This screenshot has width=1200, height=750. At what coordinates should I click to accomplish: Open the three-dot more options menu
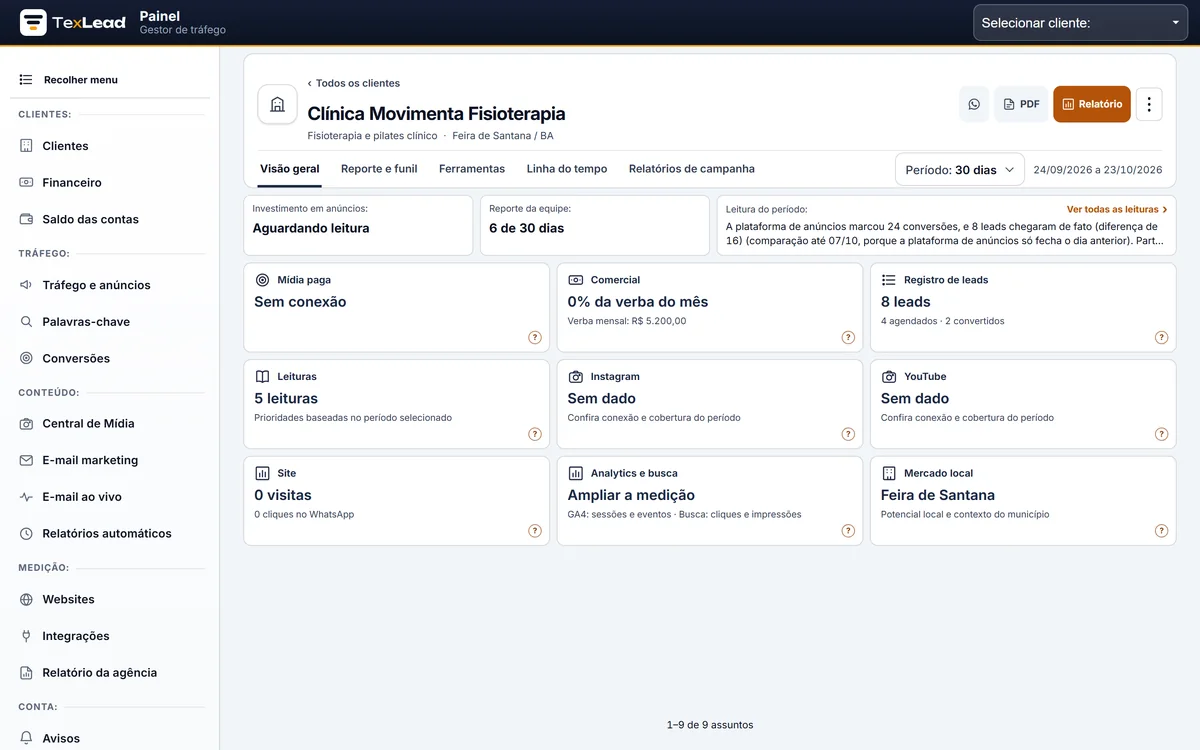pos(1149,104)
